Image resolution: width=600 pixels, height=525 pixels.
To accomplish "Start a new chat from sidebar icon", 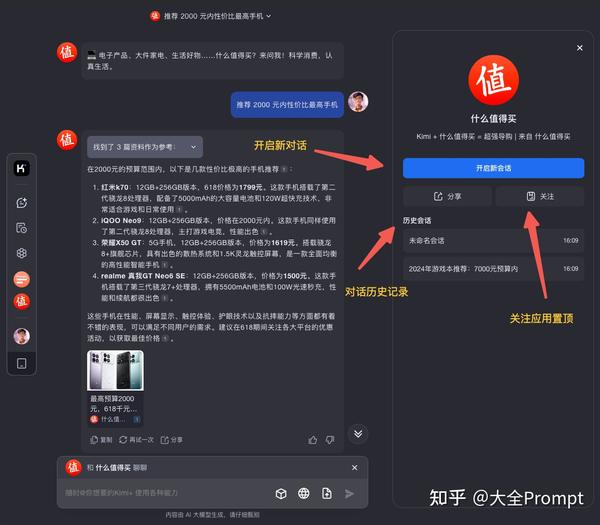I will click(x=21, y=203).
